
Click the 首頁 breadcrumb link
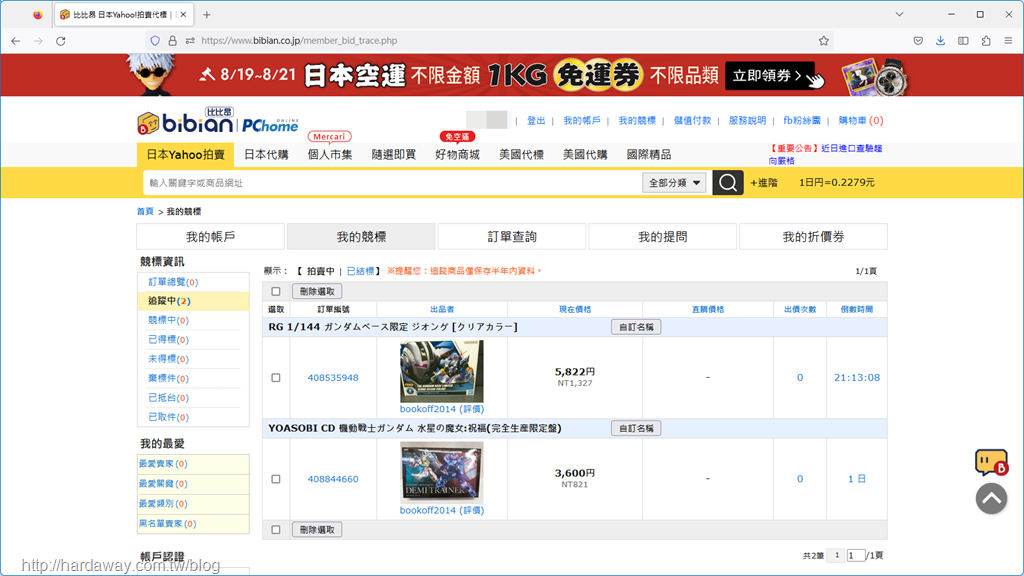click(145, 212)
